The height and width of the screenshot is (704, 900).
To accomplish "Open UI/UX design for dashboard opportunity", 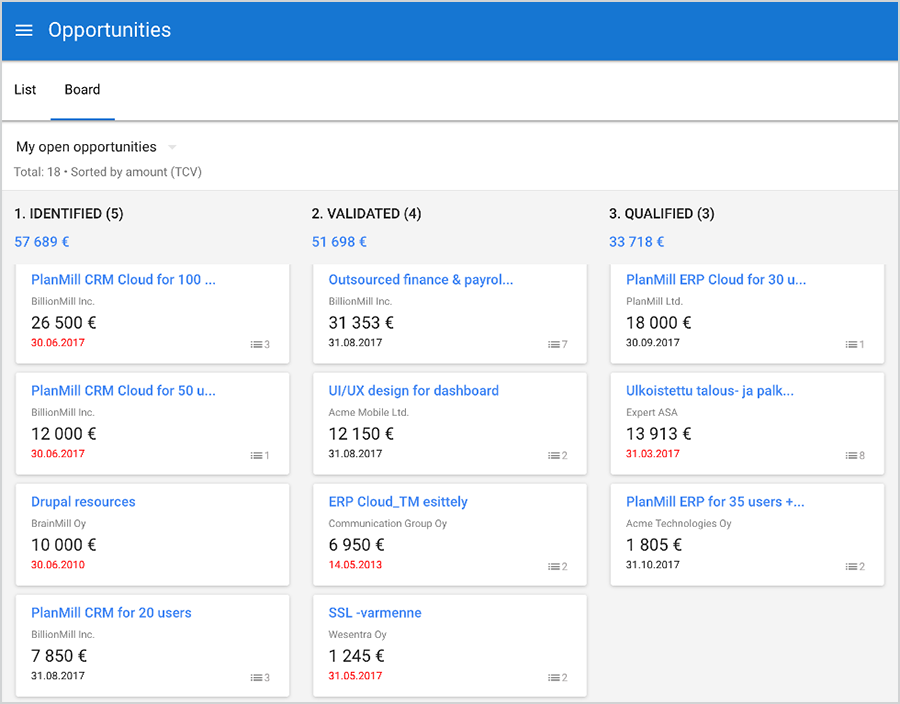I will (x=413, y=391).
